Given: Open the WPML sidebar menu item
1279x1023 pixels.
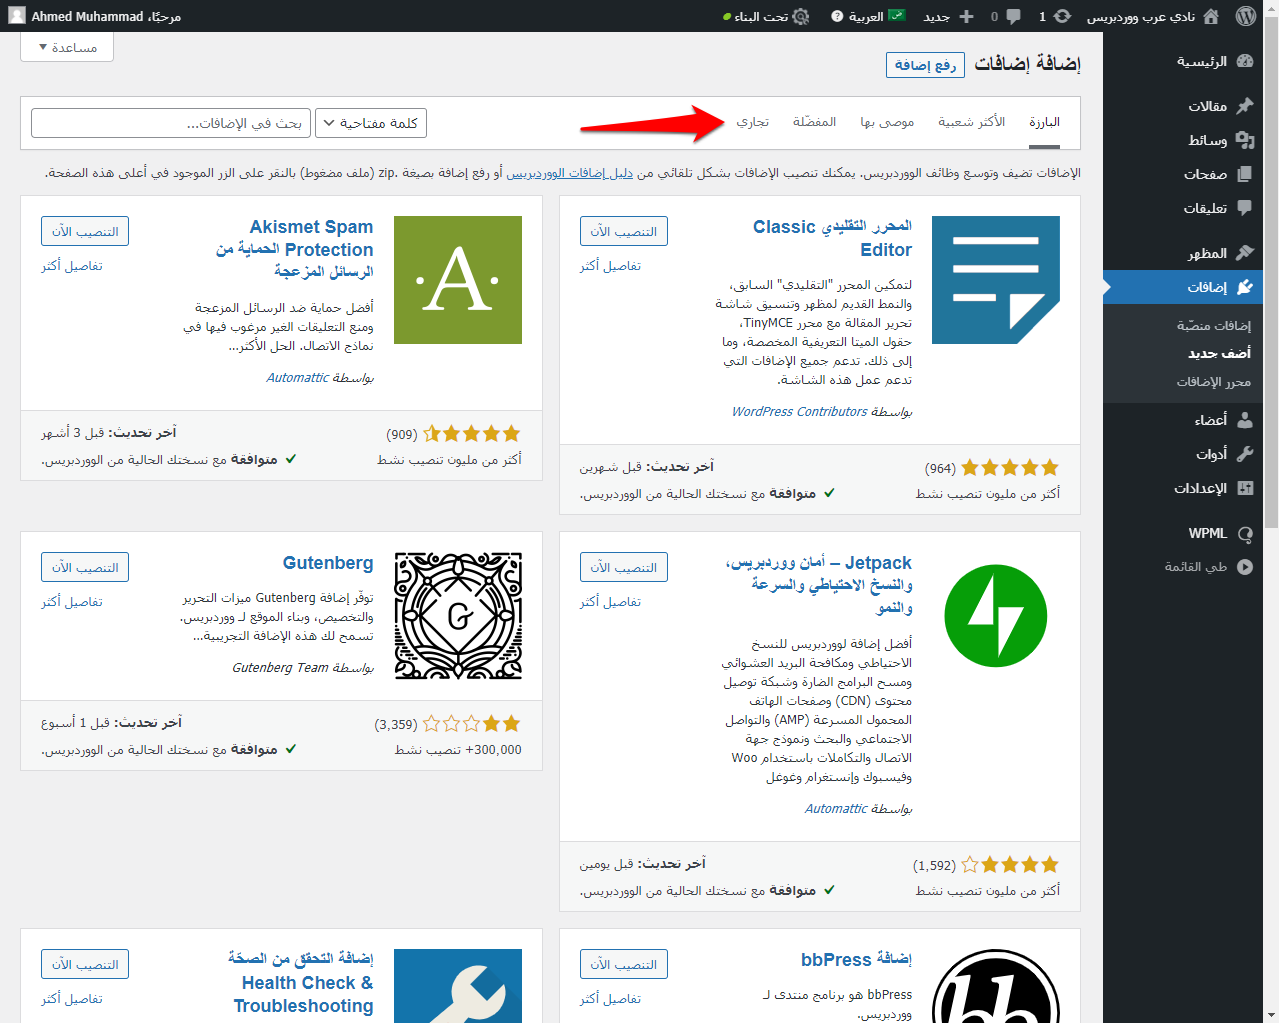Looking at the screenshot, I should tap(1207, 533).
